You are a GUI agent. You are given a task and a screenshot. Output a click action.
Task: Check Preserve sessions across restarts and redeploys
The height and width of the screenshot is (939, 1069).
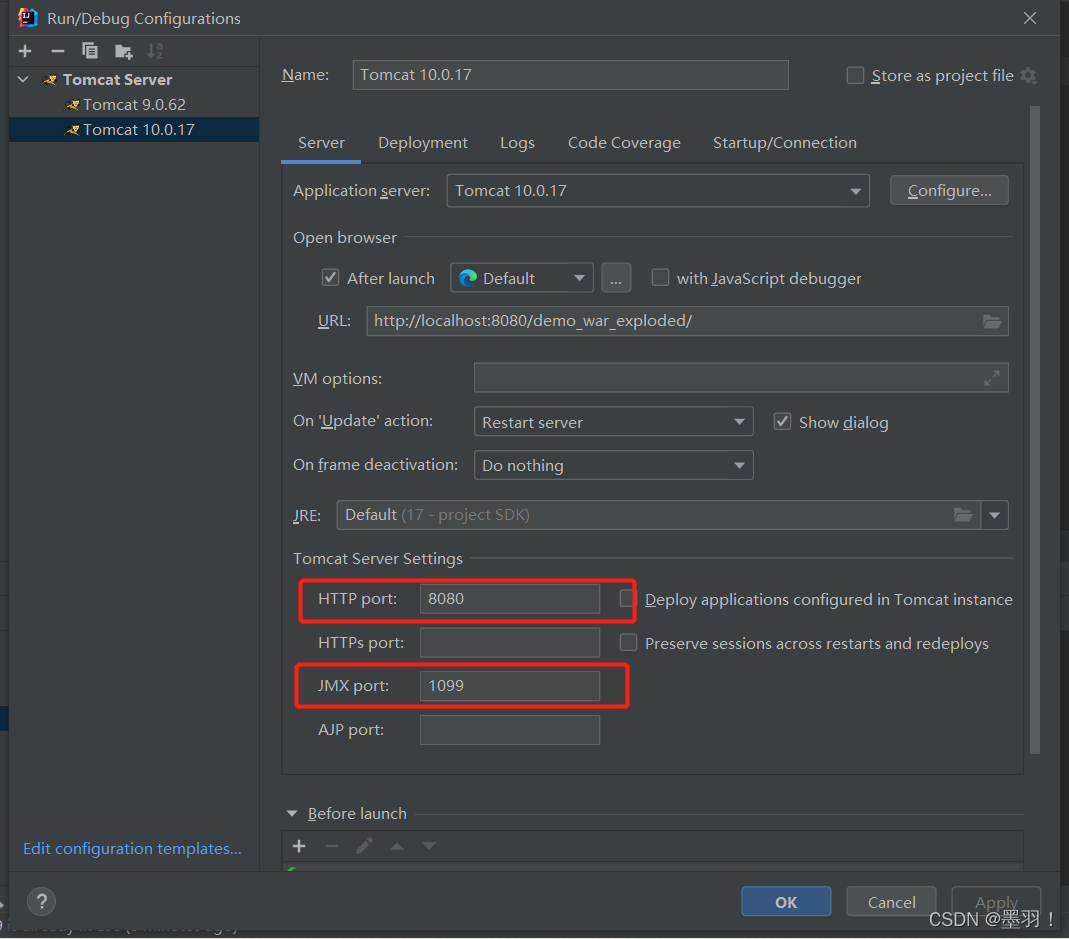point(628,642)
